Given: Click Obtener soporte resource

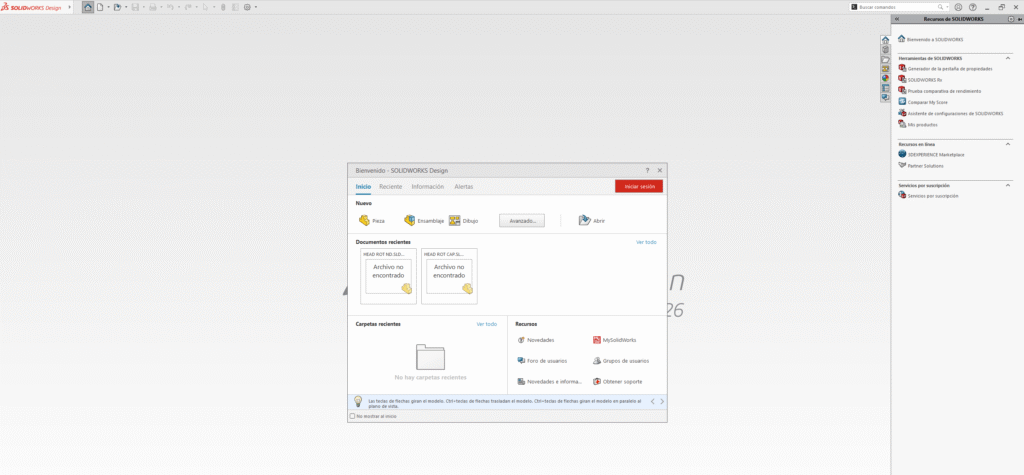Looking at the screenshot, I should click(618, 382).
